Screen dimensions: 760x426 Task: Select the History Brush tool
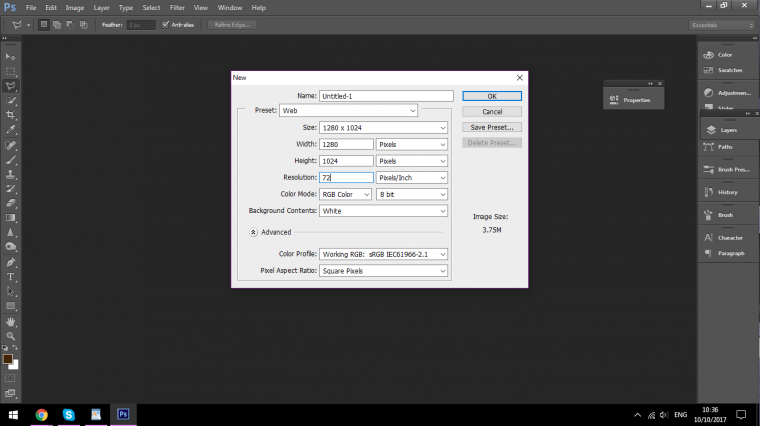point(10,189)
